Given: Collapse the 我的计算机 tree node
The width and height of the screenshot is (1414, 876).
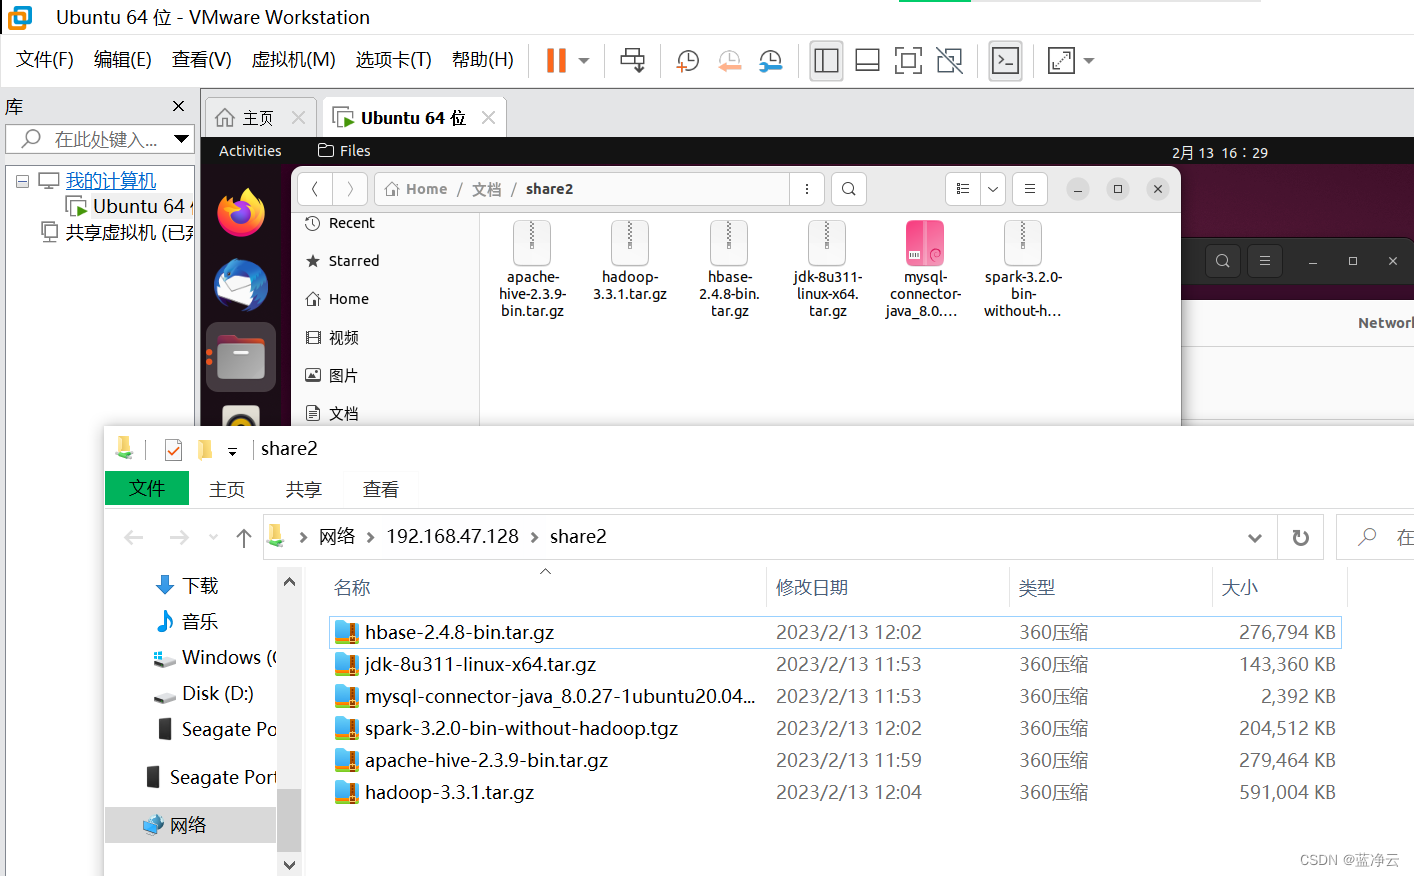Looking at the screenshot, I should [22, 181].
